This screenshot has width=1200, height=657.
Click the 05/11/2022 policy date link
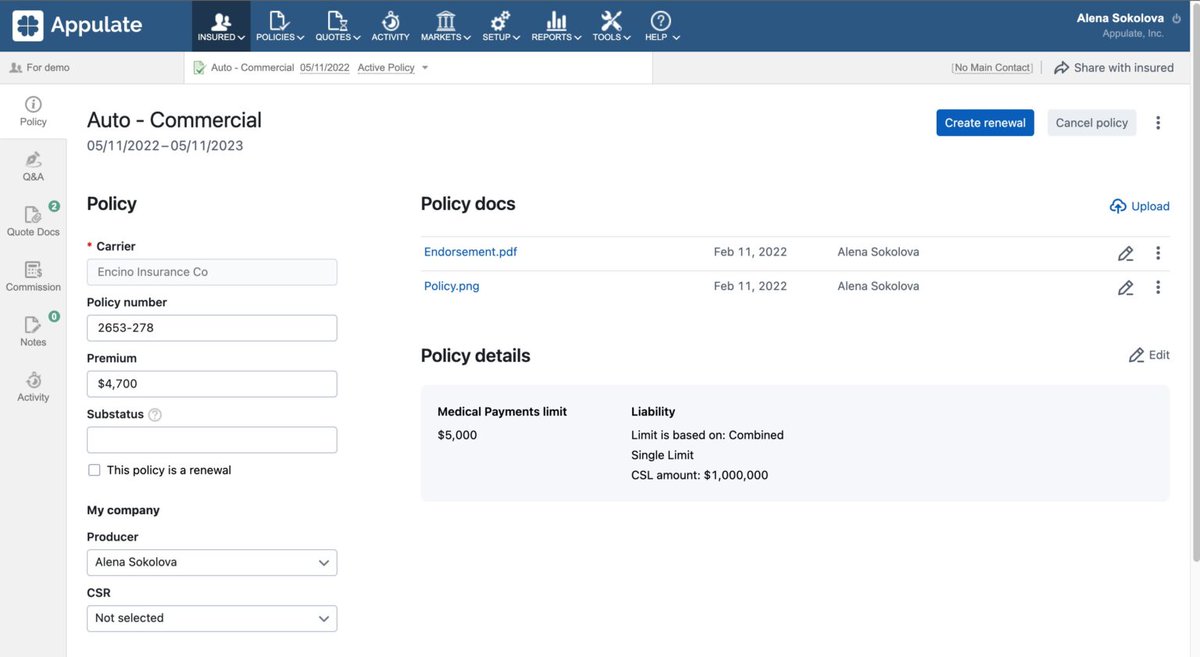pos(324,68)
